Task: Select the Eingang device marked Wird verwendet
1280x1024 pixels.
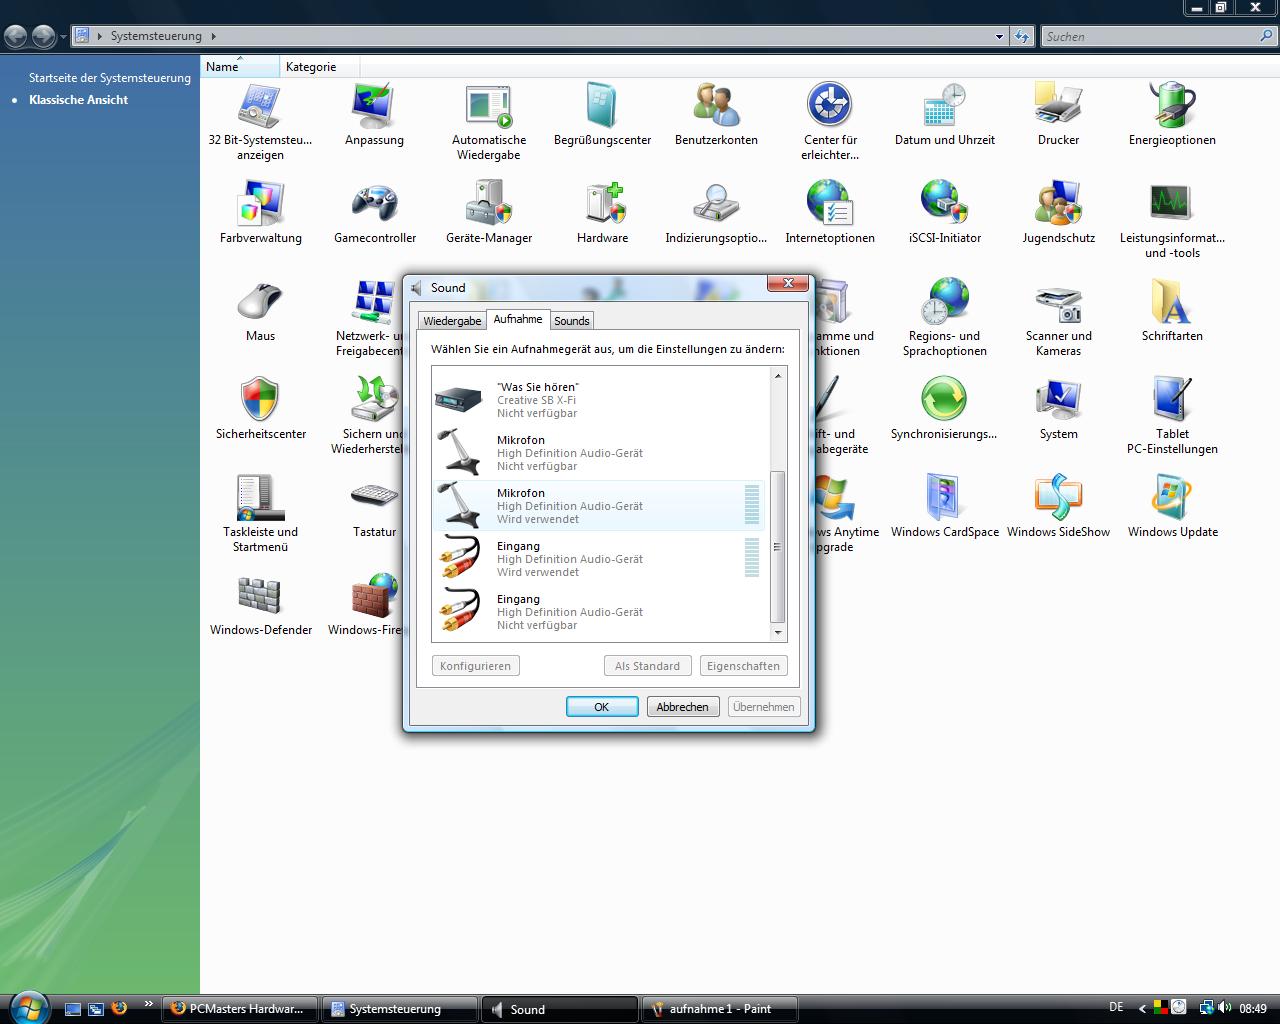Action: 600,559
